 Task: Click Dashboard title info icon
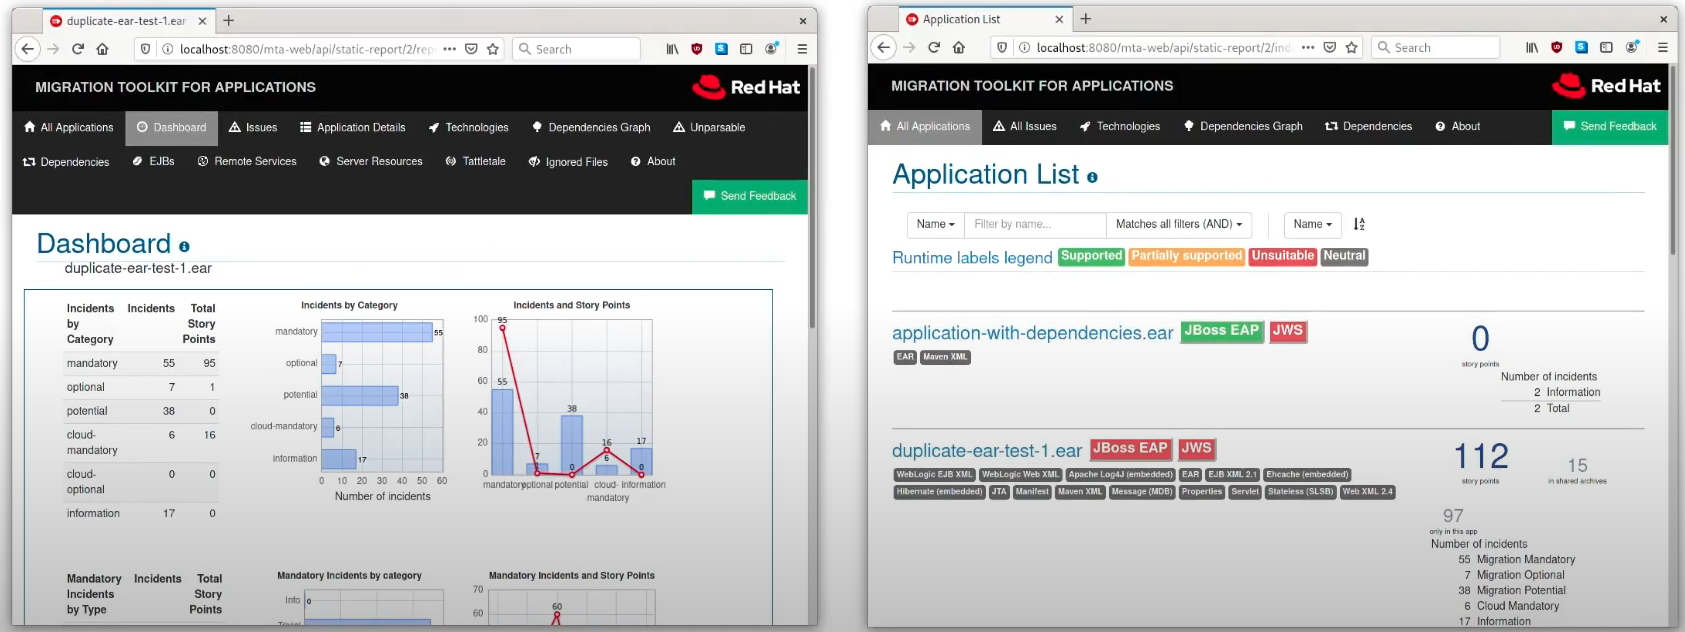pos(184,246)
